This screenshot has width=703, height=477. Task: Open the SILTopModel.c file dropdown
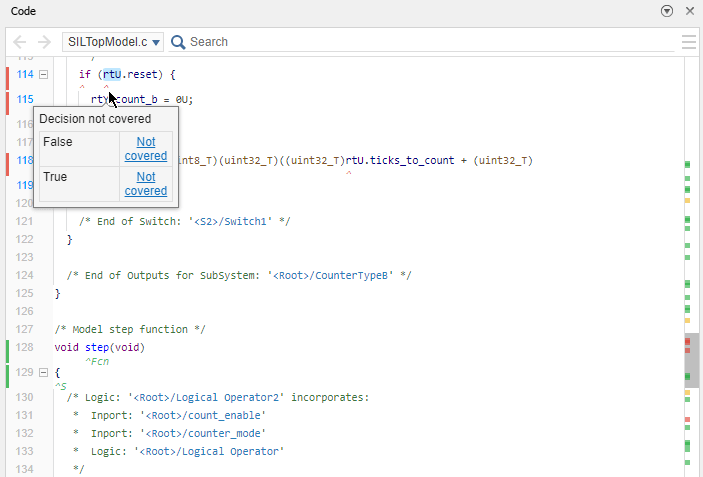112,42
